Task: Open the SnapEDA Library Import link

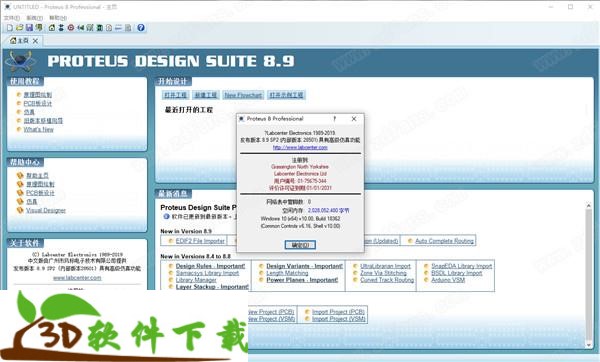Action: 461,266
